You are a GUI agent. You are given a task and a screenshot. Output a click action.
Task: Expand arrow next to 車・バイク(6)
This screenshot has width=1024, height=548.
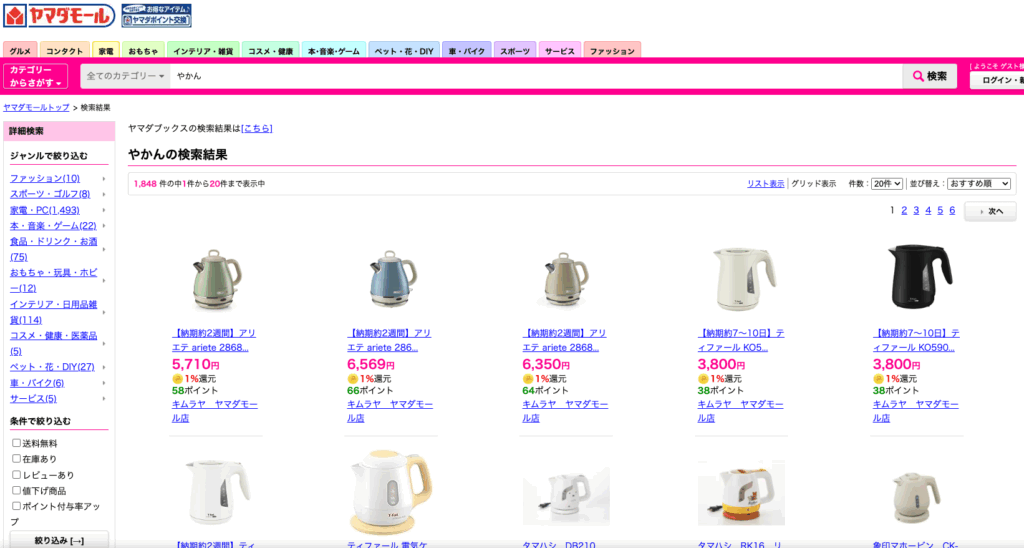[x=104, y=383]
